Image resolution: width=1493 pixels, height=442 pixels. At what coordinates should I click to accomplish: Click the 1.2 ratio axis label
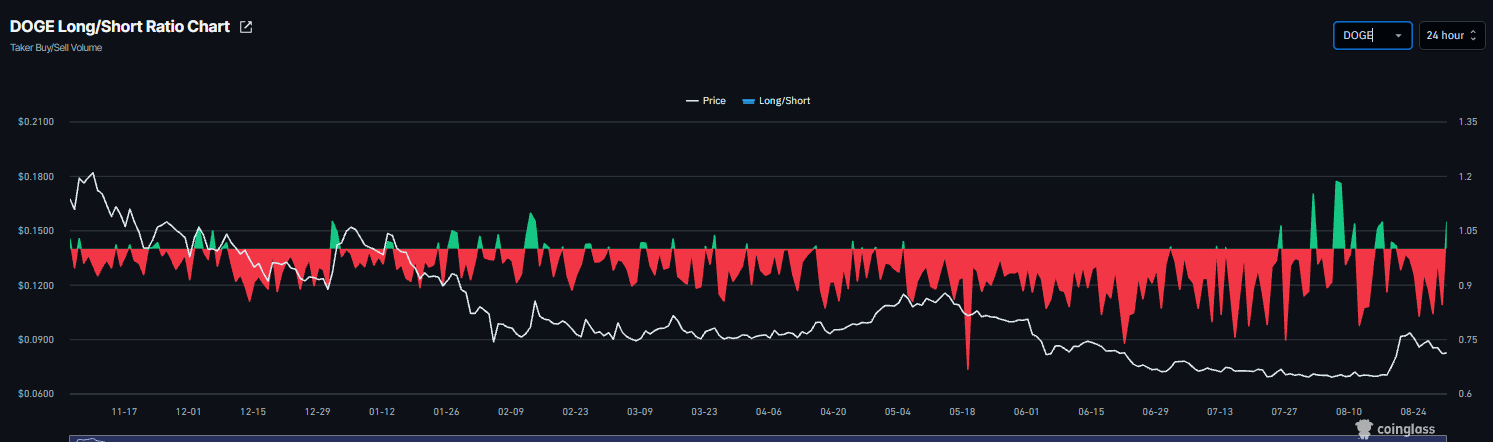1466,177
